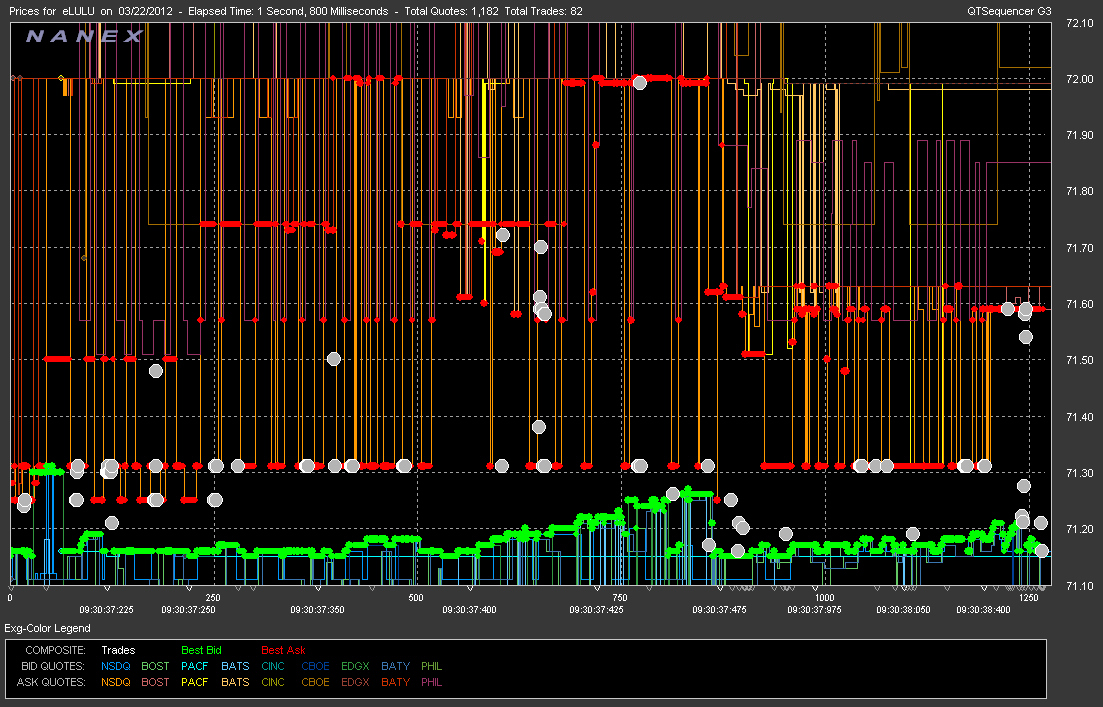
Task: Click the BID QUOTES: row label
Action: click(x=53, y=666)
